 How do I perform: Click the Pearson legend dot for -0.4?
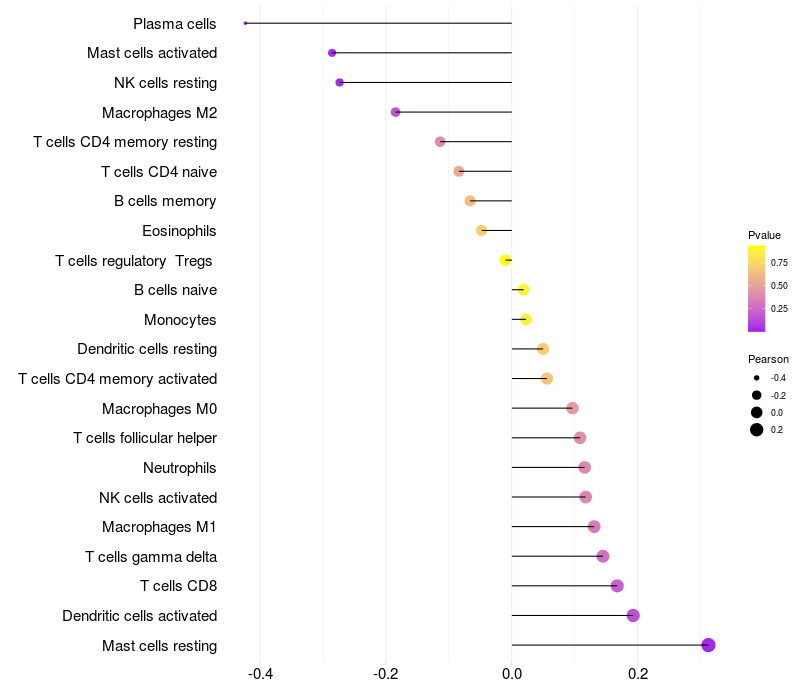(x=757, y=378)
